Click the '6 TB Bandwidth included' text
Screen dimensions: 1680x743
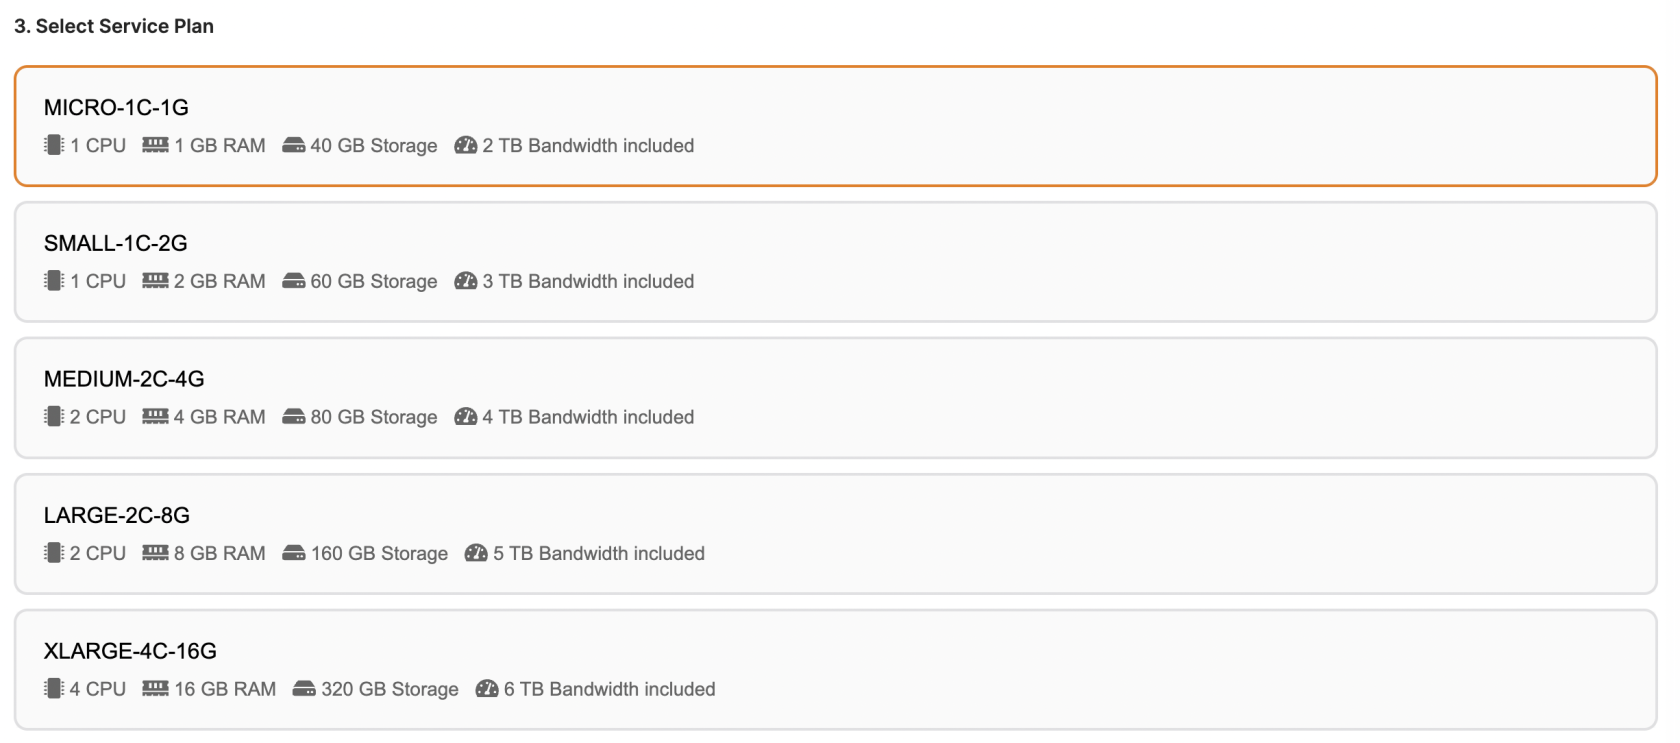(608, 689)
